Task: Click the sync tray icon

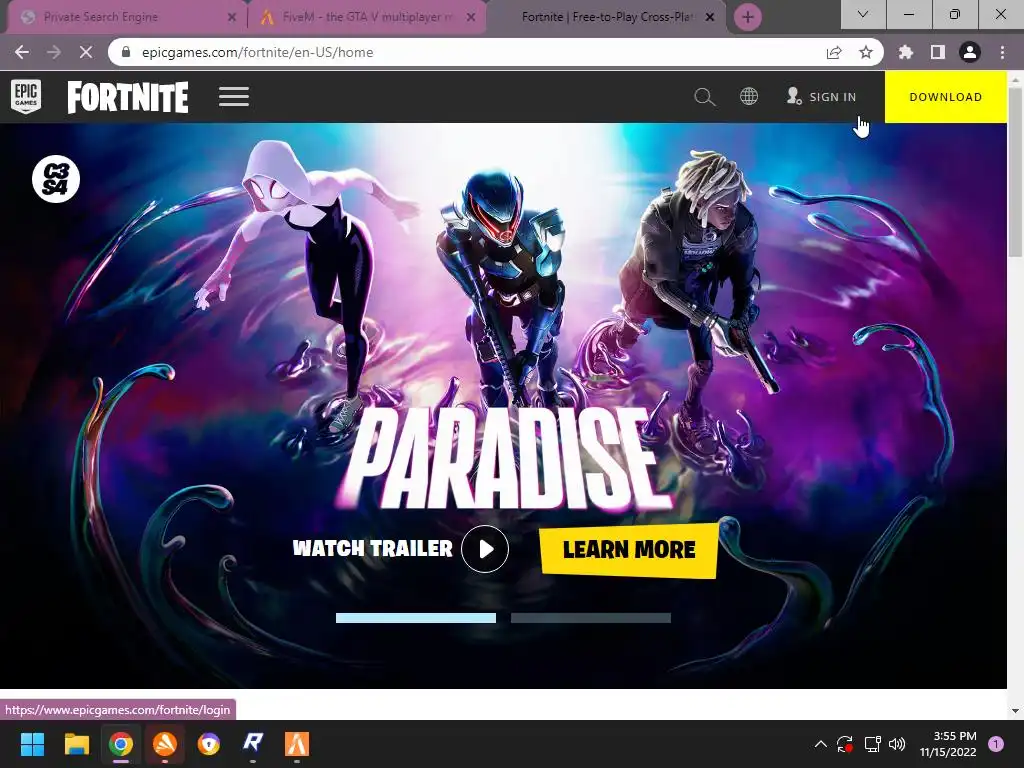Action: [845, 744]
